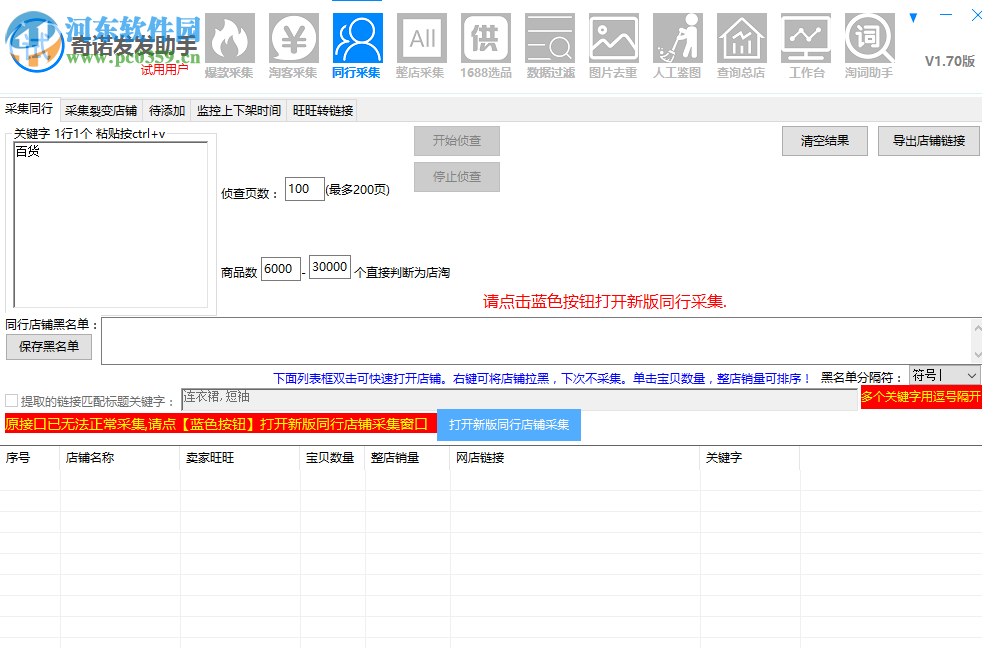
Task: Click the 侦查页数 input field
Action: point(304,189)
